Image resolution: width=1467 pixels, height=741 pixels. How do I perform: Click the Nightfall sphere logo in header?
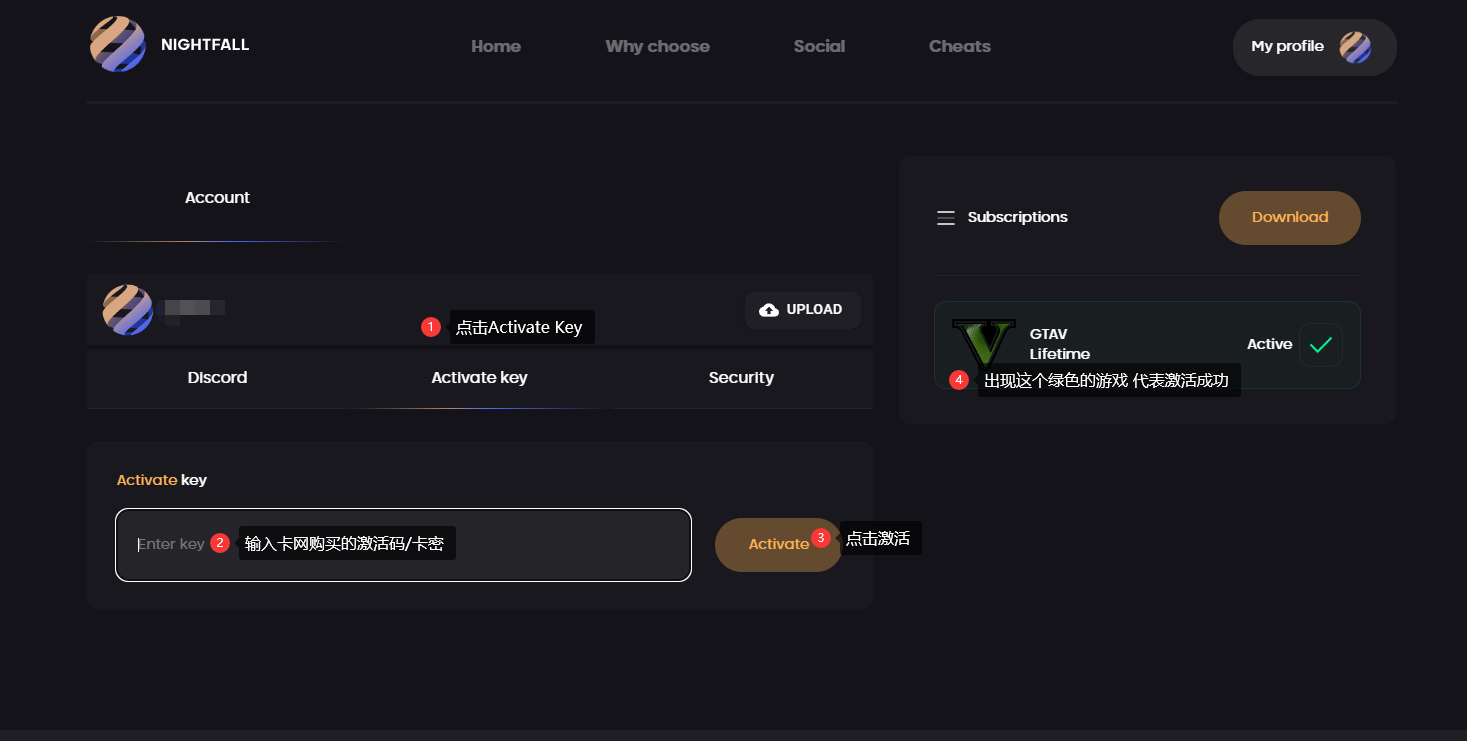click(x=118, y=45)
